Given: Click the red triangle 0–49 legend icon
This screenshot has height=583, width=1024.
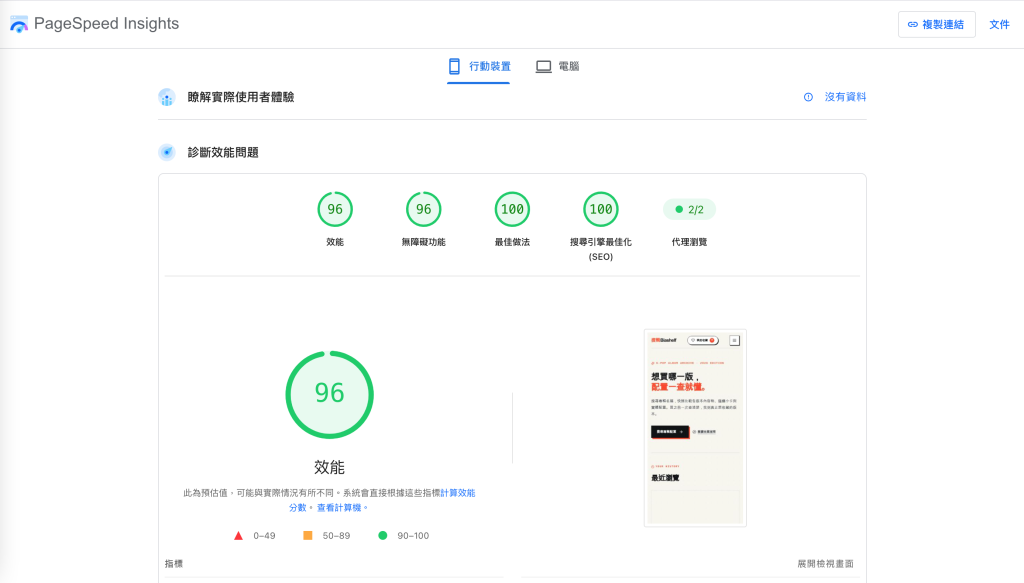Looking at the screenshot, I should click(x=238, y=535).
